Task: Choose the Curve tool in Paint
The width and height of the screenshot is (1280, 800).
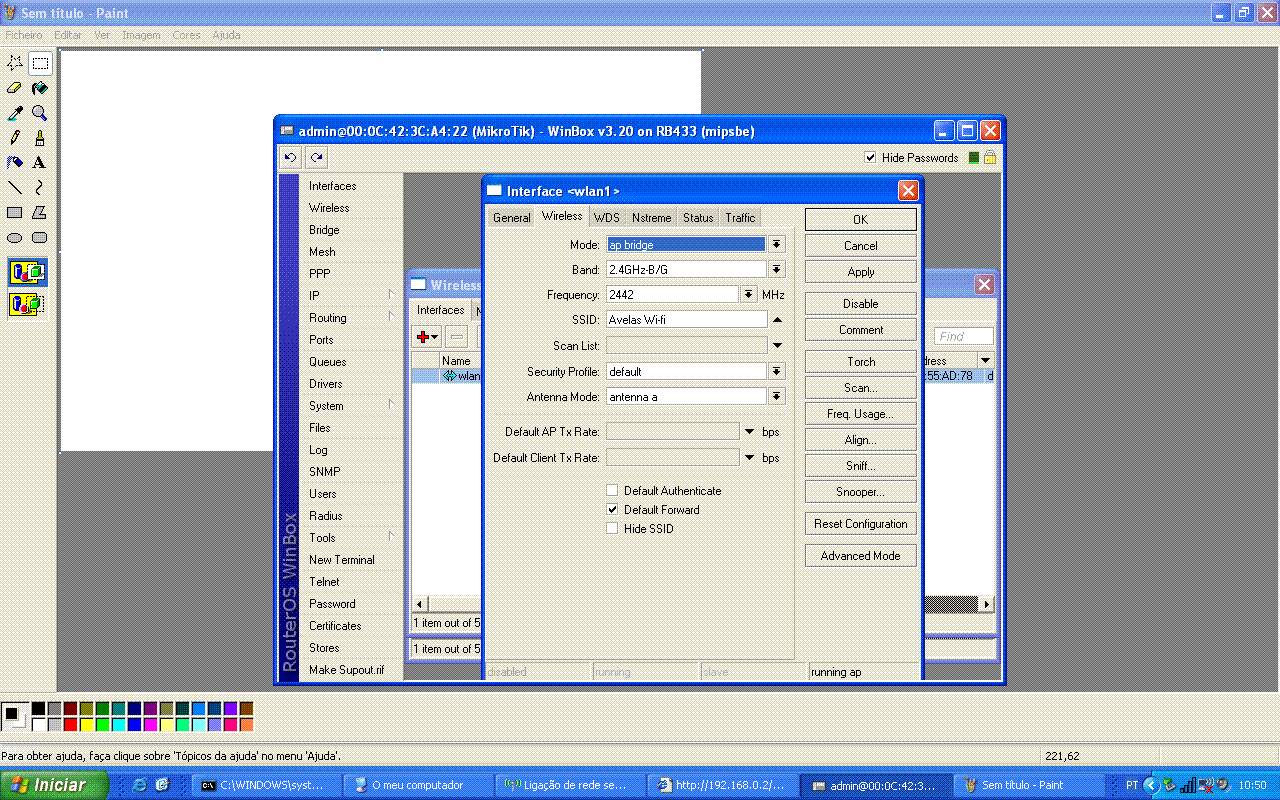Action: (x=40, y=187)
